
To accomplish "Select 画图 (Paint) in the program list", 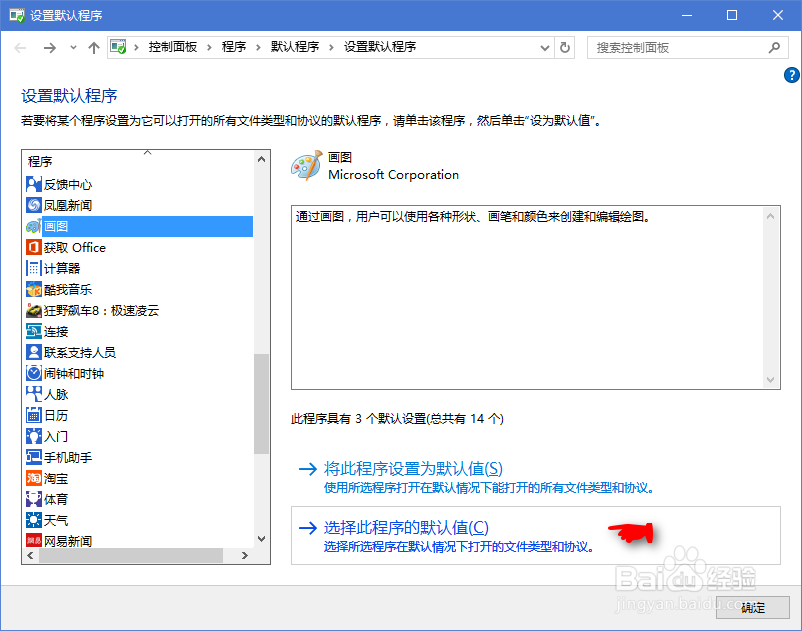I will click(x=65, y=226).
